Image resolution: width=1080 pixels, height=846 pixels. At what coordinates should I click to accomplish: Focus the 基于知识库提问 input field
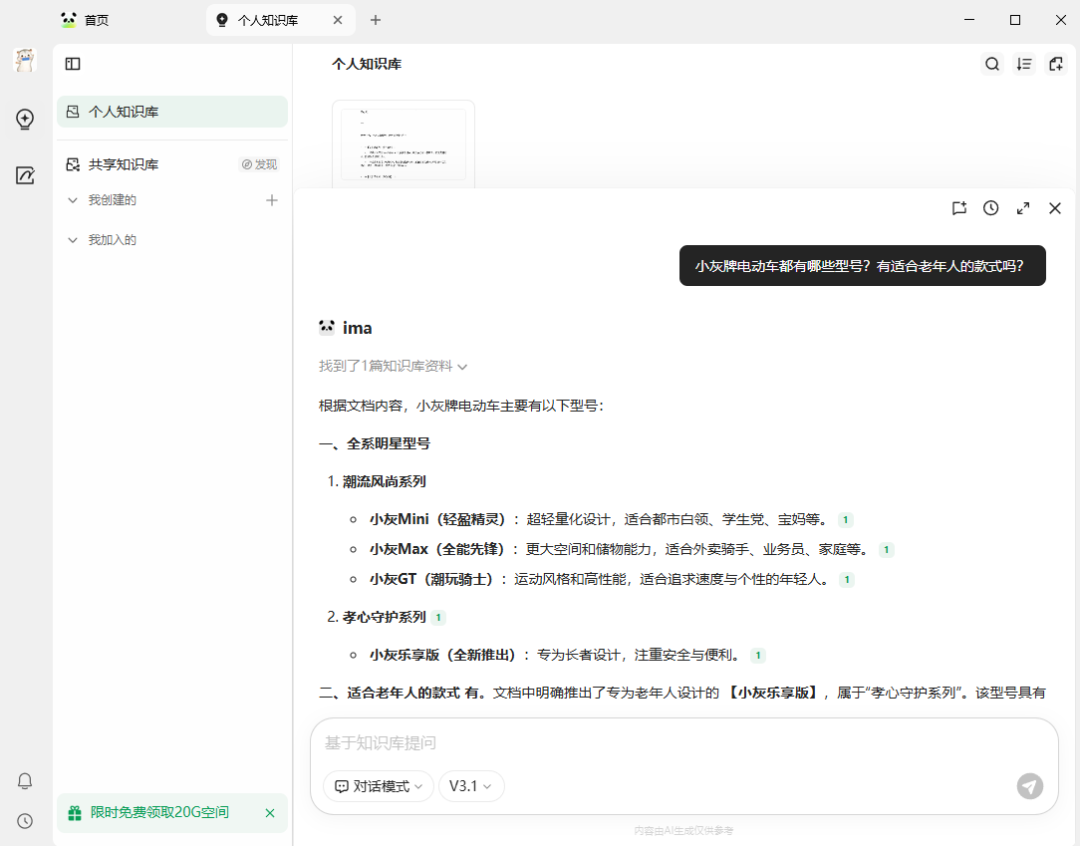point(684,743)
